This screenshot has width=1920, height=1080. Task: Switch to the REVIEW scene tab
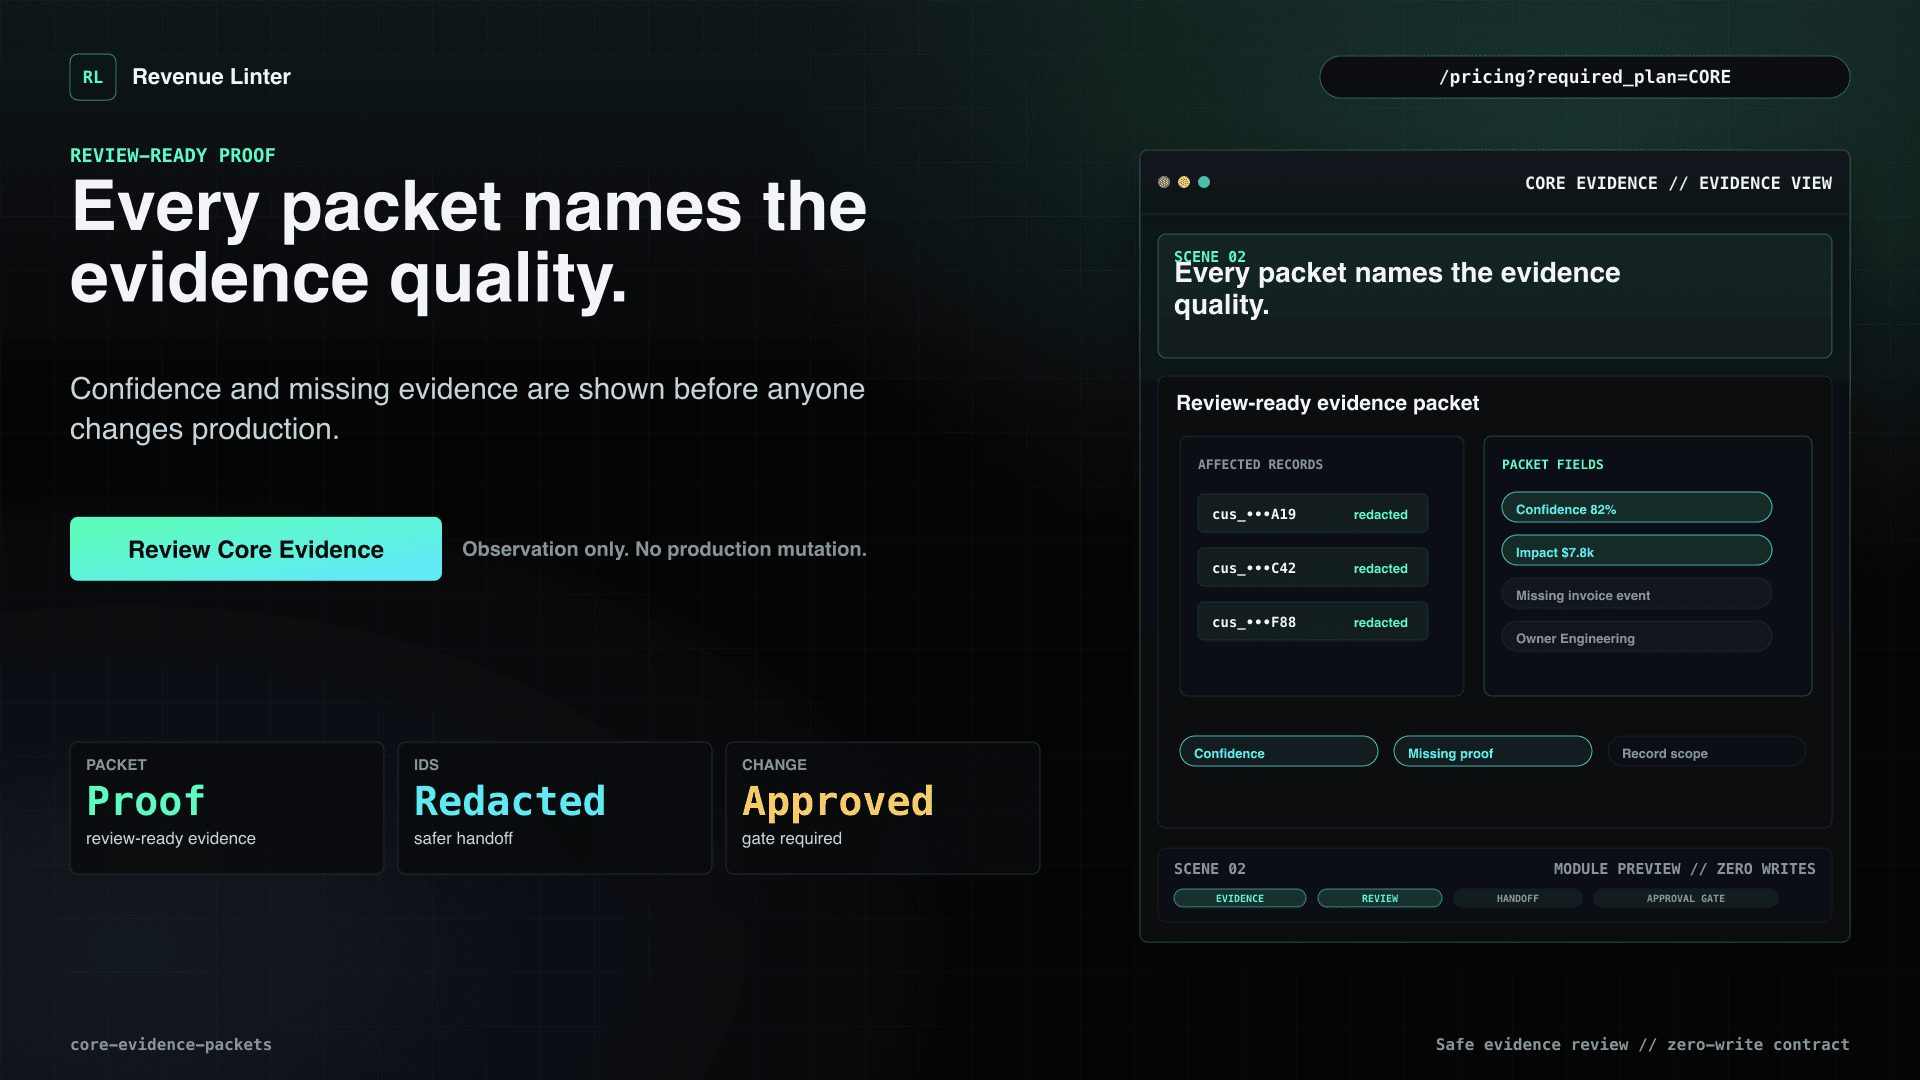[1380, 898]
